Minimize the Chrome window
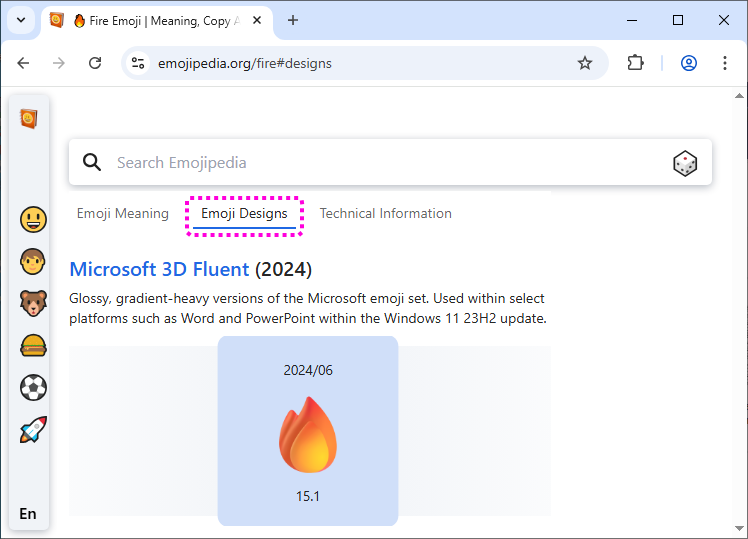The height and width of the screenshot is (539, 748). (632, 21)
